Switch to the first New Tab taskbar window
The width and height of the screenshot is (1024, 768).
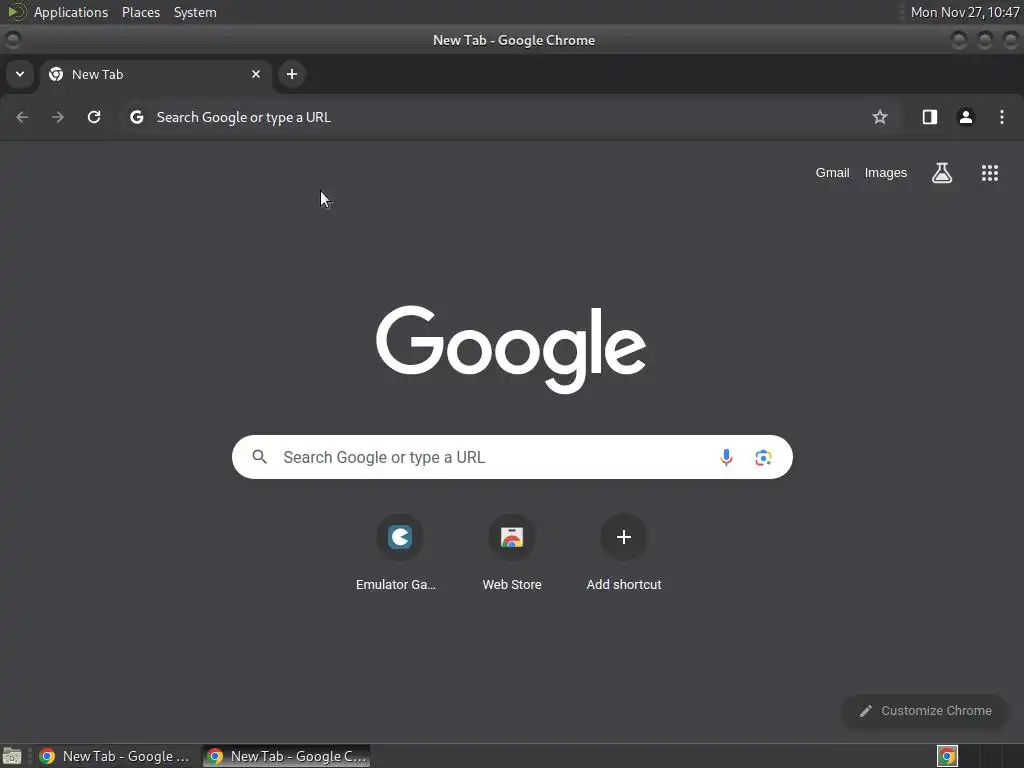click(x=115, y=756)
